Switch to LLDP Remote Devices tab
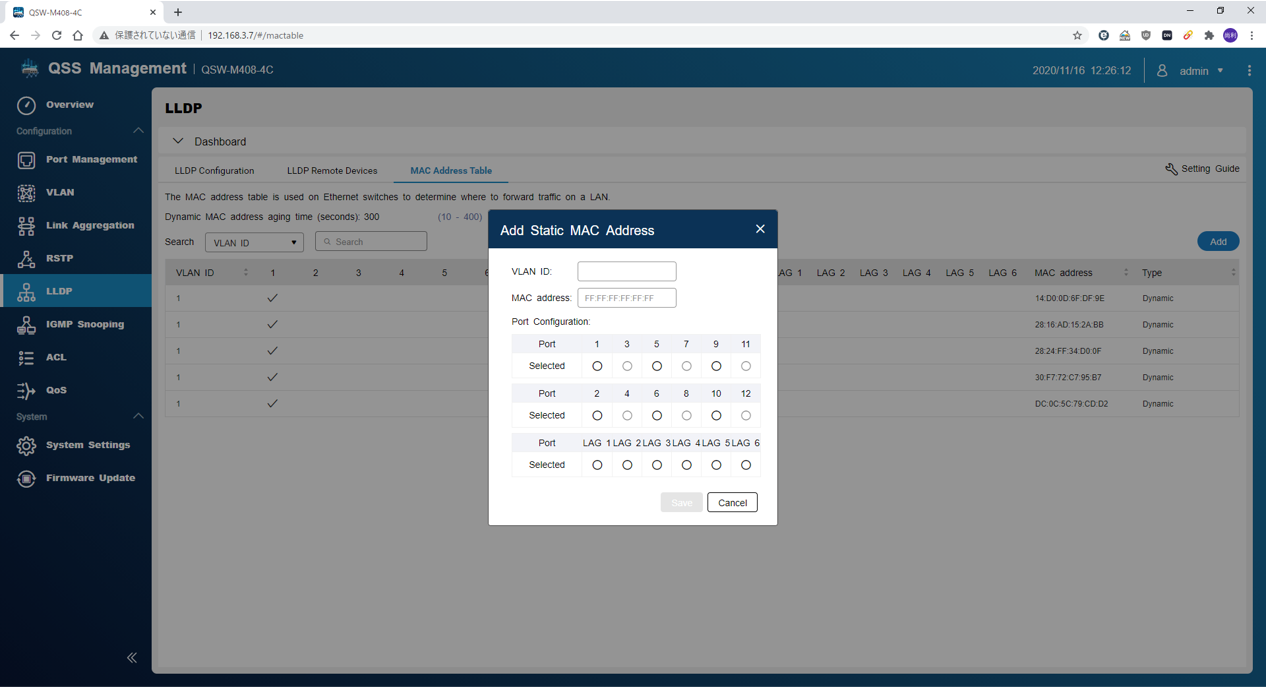This screenshot has width=1266, height=687. (x=332, y=171)
